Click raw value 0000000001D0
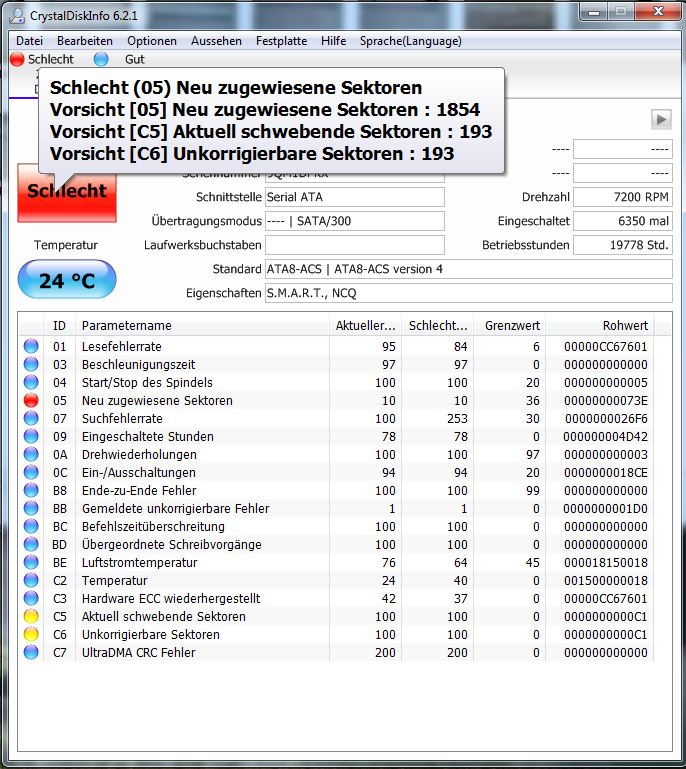Screen dimensions: 686x769 tap(605, 509)
